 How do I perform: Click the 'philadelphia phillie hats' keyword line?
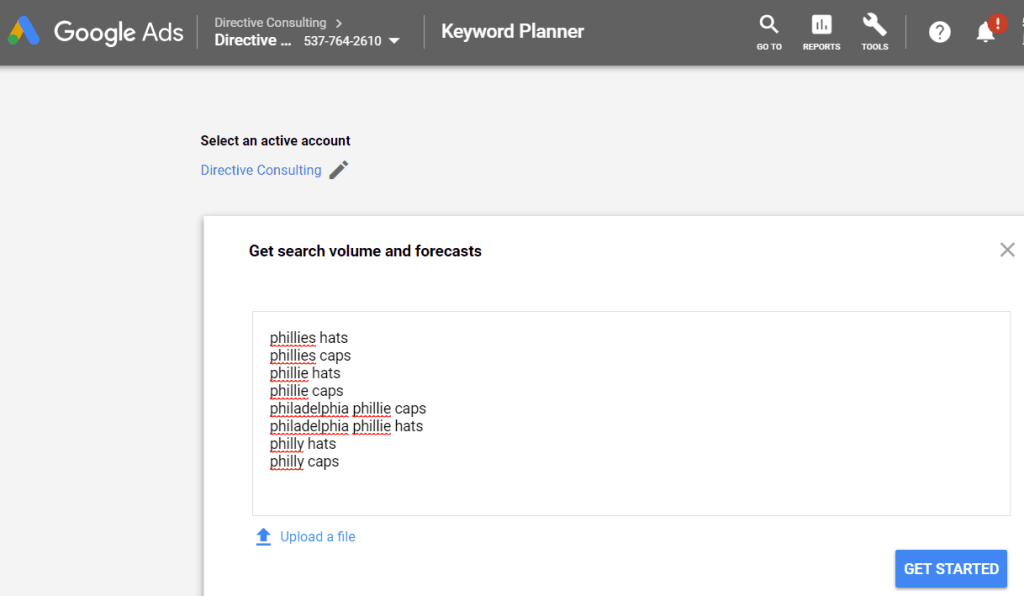point(346,426)
